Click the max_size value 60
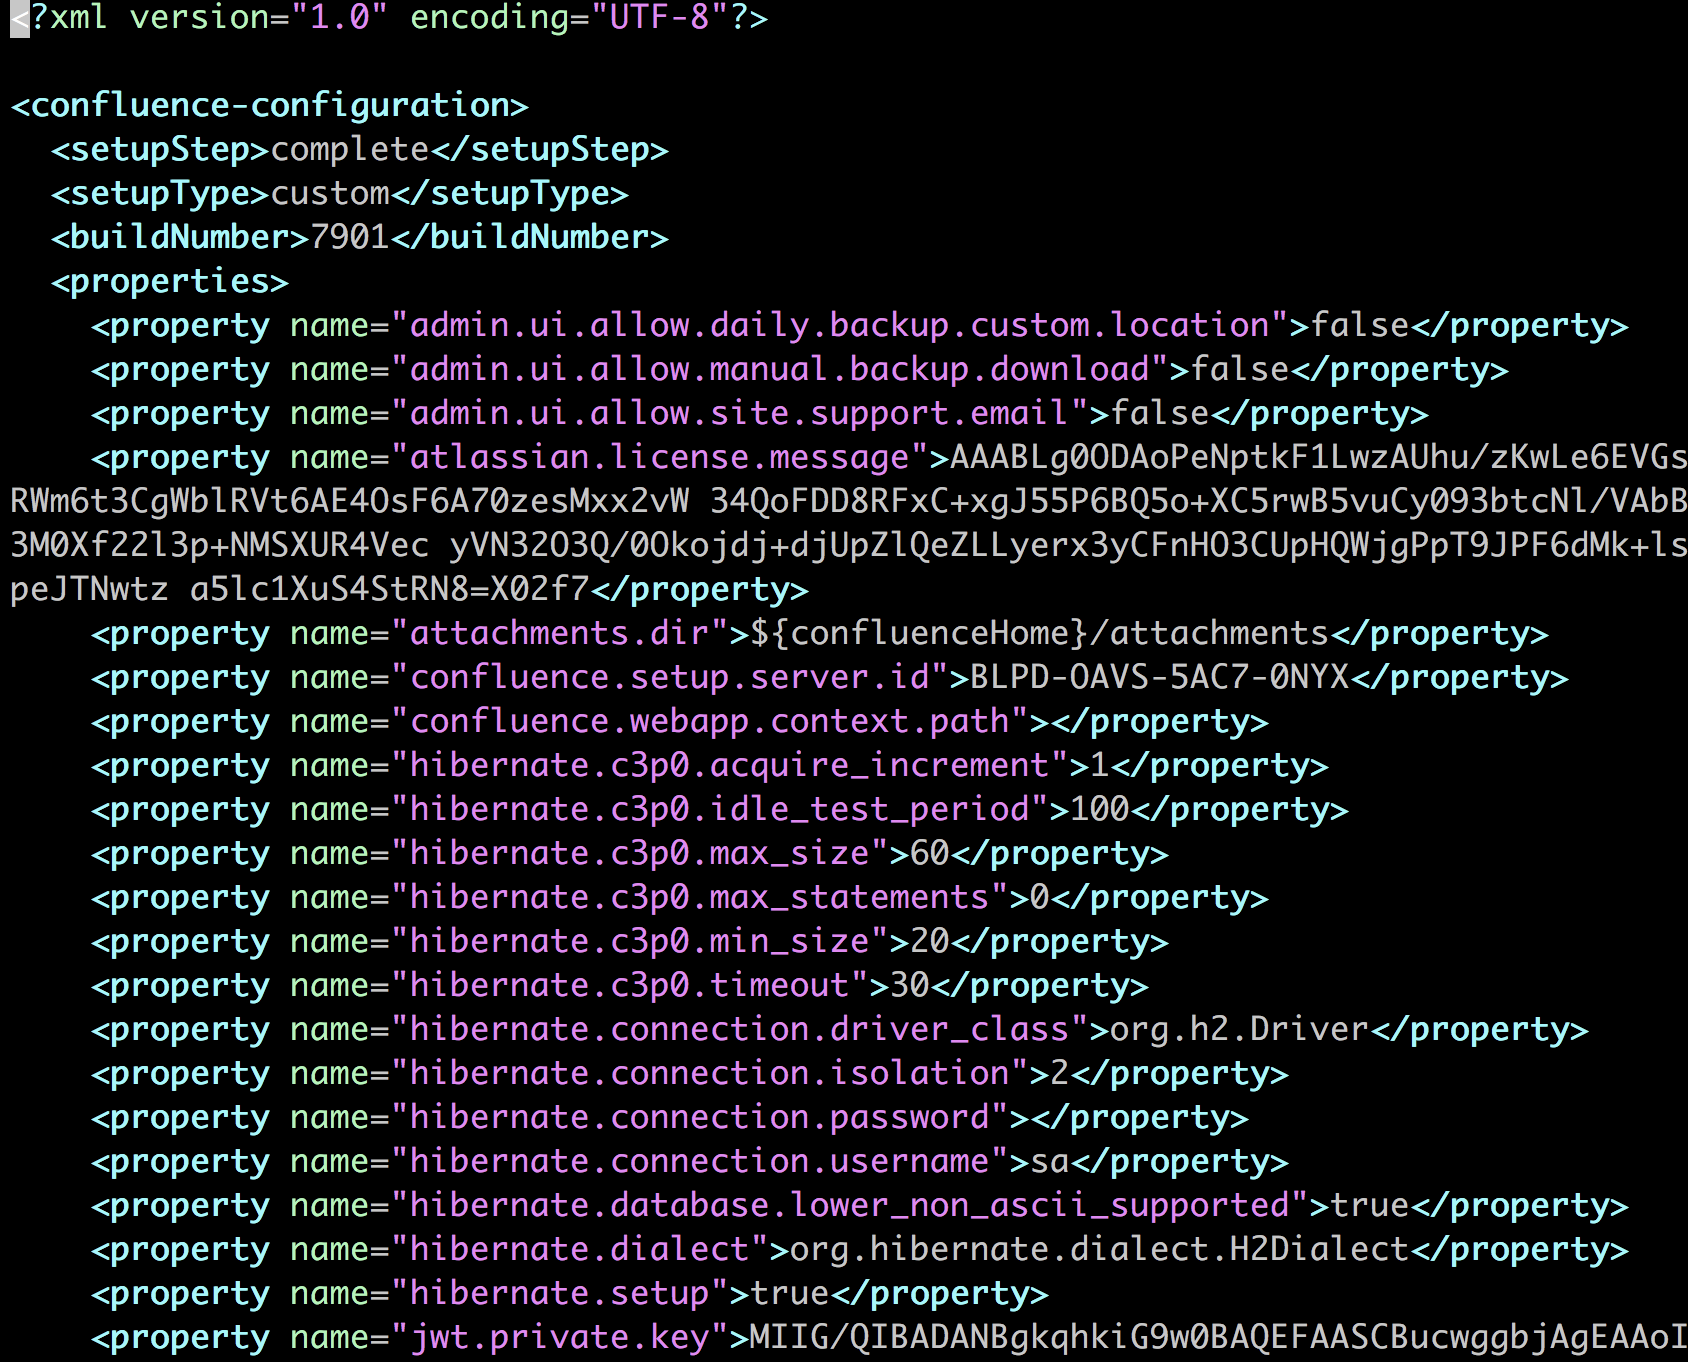 click(x=929, y=853)
